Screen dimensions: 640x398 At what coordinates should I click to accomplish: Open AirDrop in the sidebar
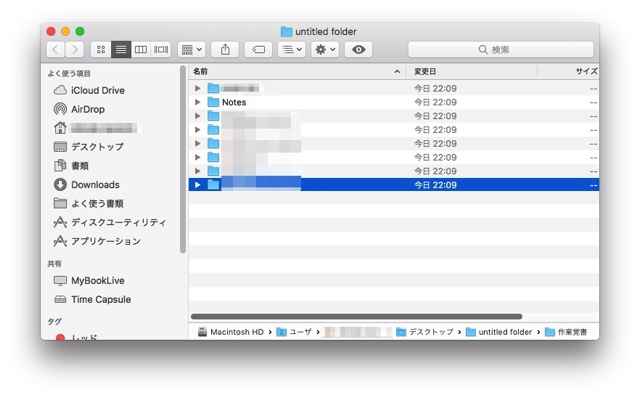[x=79, y=109]
